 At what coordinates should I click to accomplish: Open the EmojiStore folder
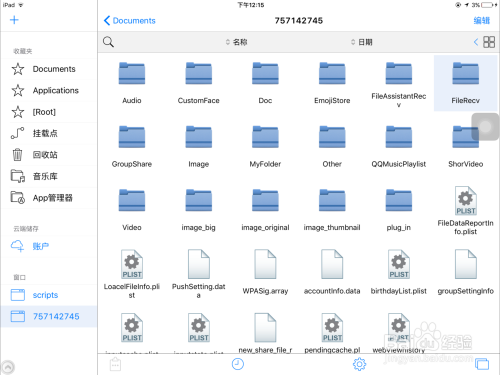(x=332, y=83)
